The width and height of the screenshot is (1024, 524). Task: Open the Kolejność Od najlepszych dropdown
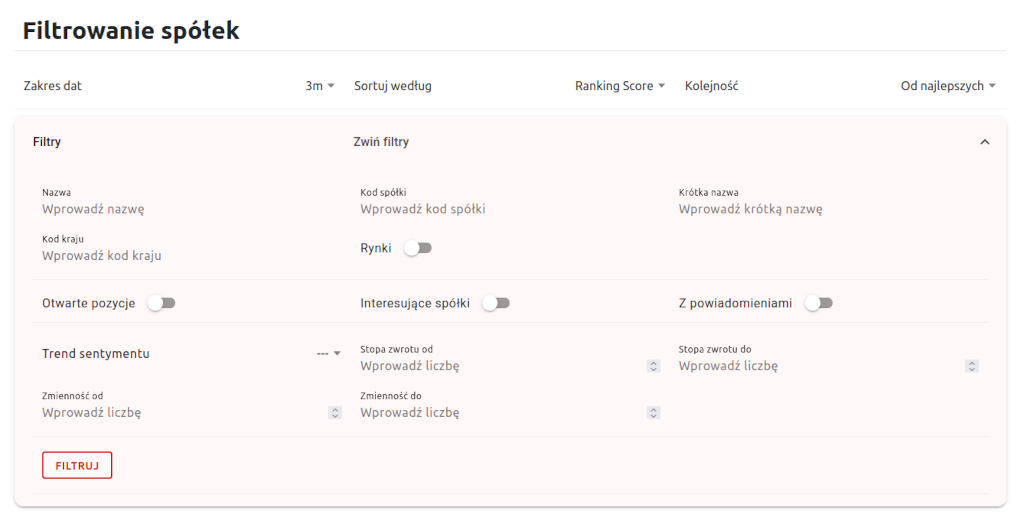(x=948, y=86)
